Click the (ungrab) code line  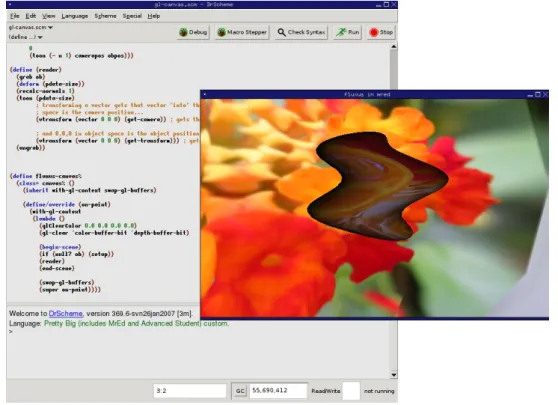[31, 148]
